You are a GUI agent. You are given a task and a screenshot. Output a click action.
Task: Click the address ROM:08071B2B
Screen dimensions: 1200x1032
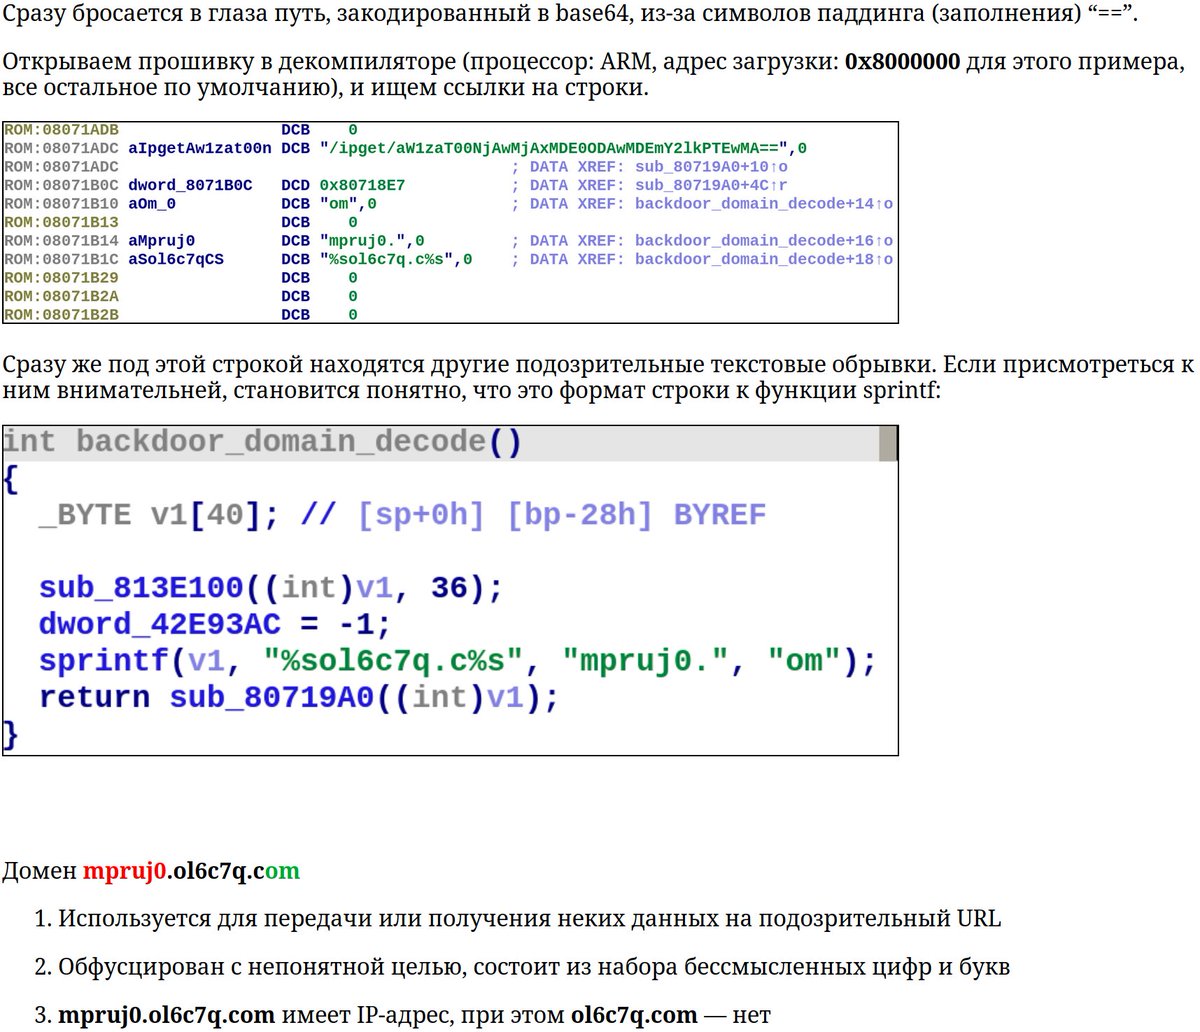tap(61, 315)
